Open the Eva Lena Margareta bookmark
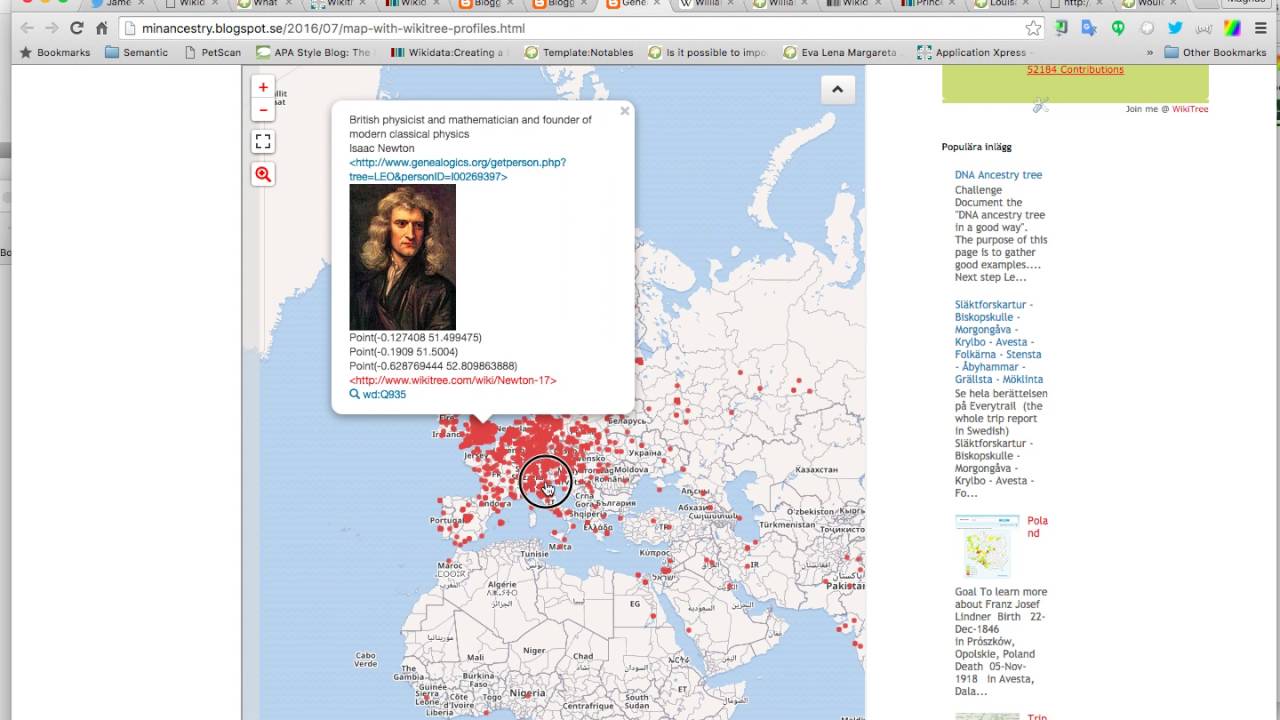Screen dimensions: 1280x720 click(841, 52)
